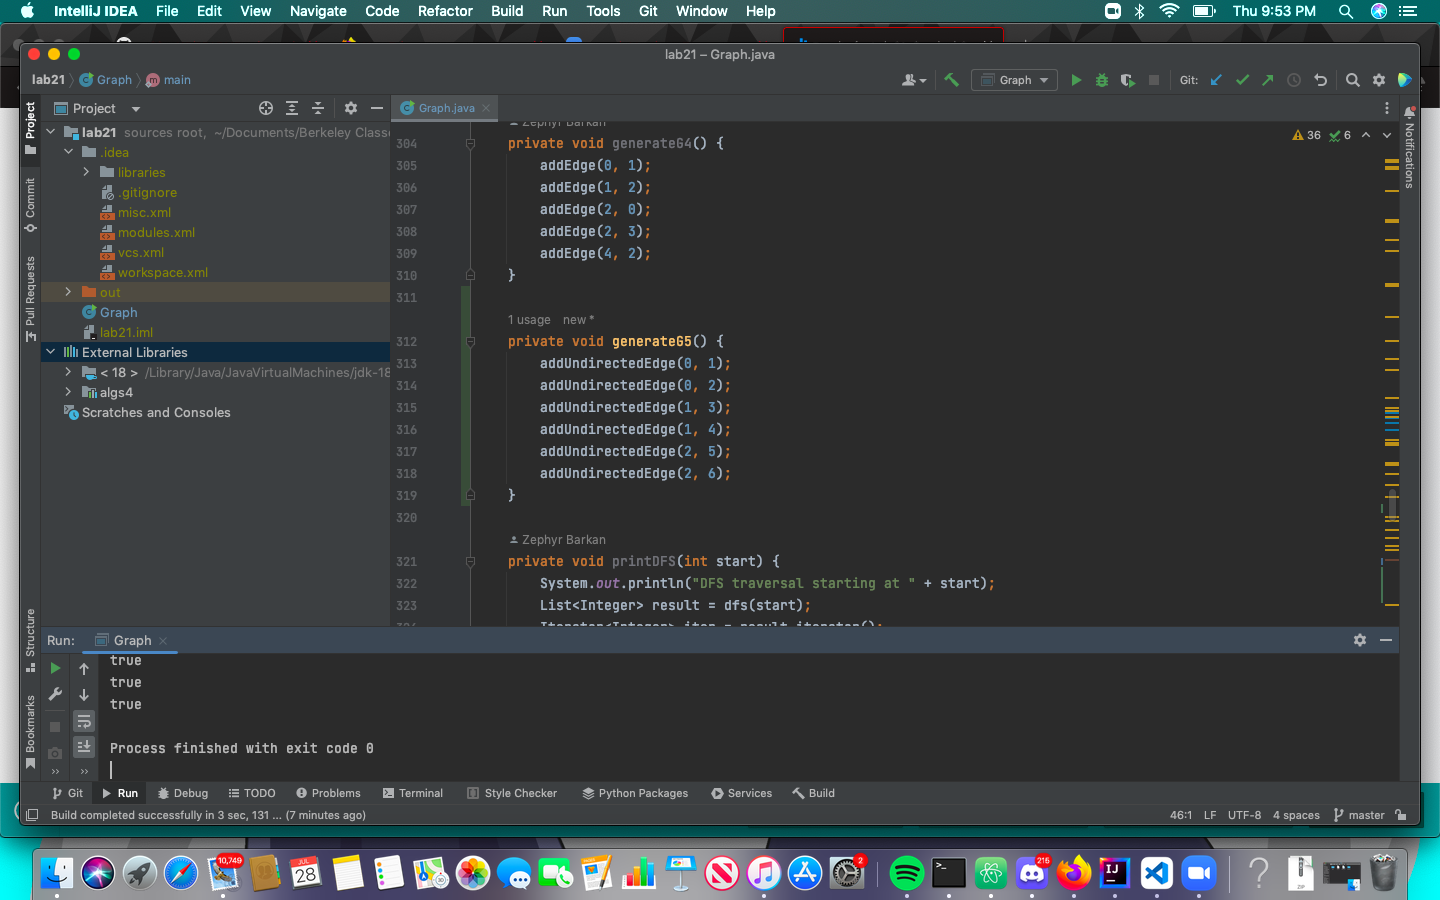Image resolution: width=1440 pixels, height=900 pixels.
Task: Click Select Opened File crosshair icon
Action: pyautogui.click(x=266, y=108)
